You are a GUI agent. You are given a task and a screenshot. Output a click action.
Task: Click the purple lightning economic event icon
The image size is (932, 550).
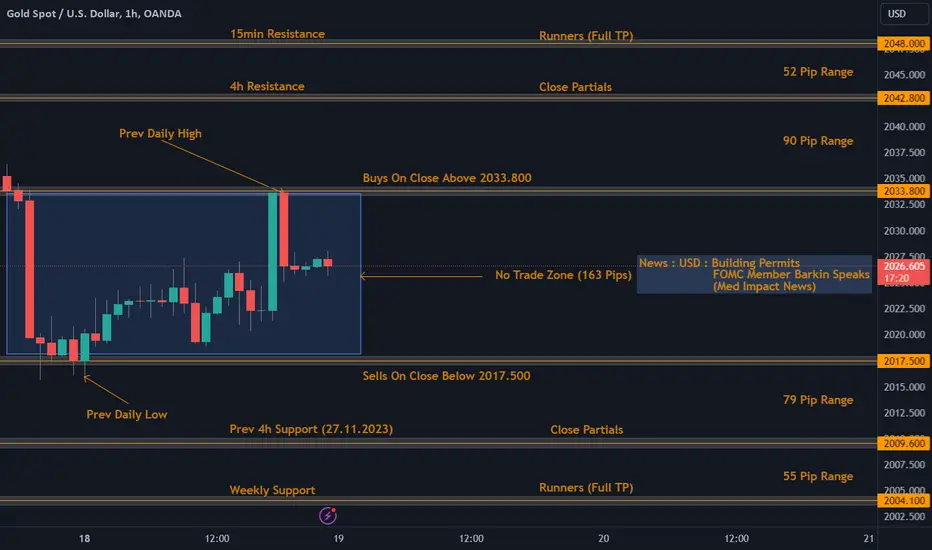click(328, 516)
